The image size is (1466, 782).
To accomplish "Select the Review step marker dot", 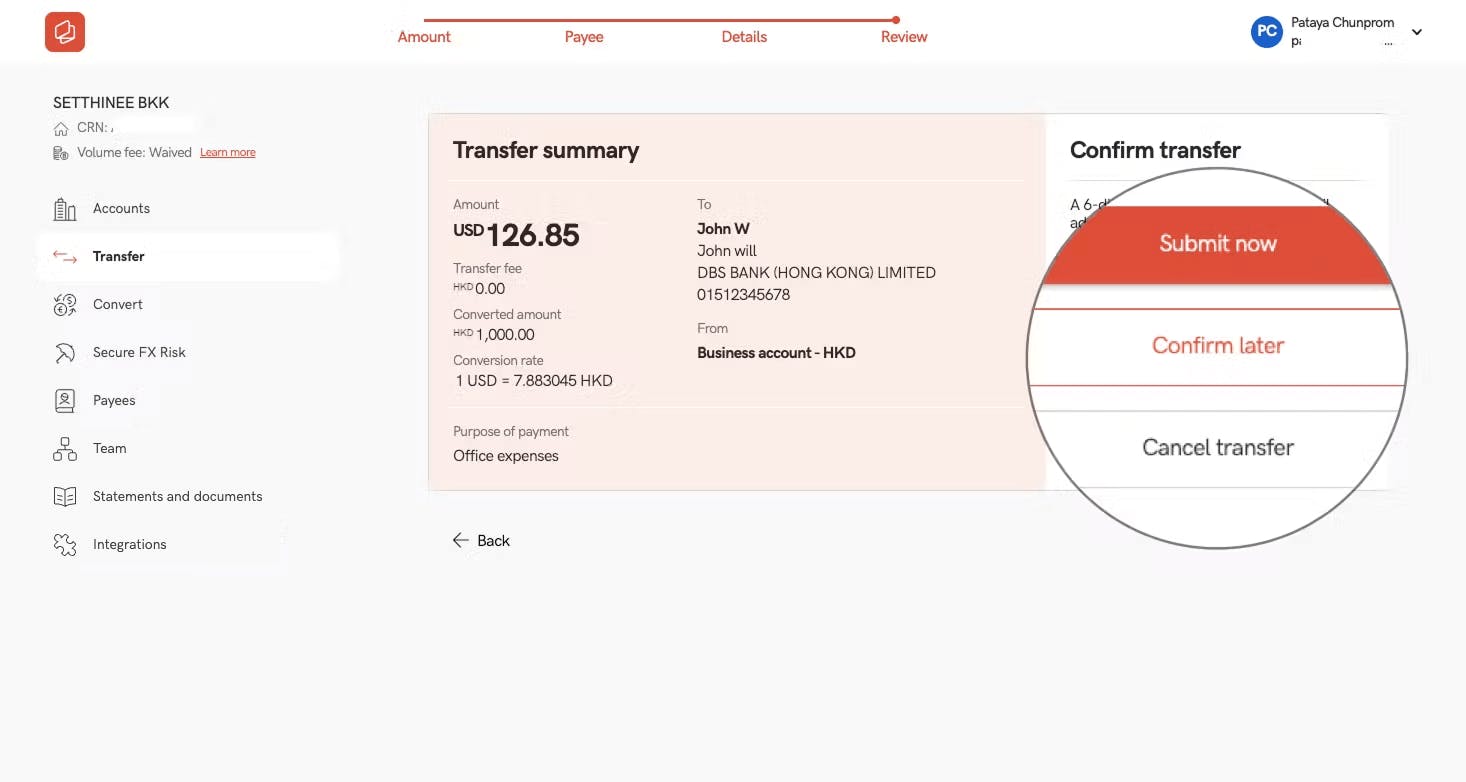I will (x=896, y=20).
